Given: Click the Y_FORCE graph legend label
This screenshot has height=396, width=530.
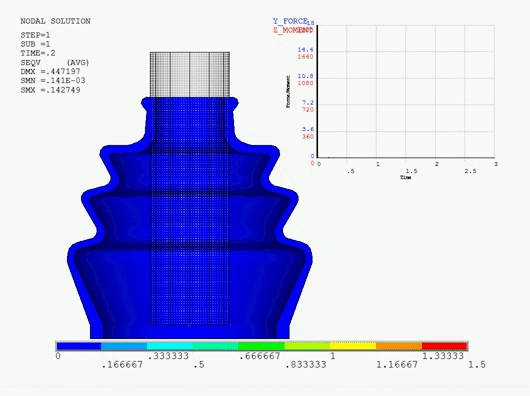Looking at the screenshot, I should (290, 21).
